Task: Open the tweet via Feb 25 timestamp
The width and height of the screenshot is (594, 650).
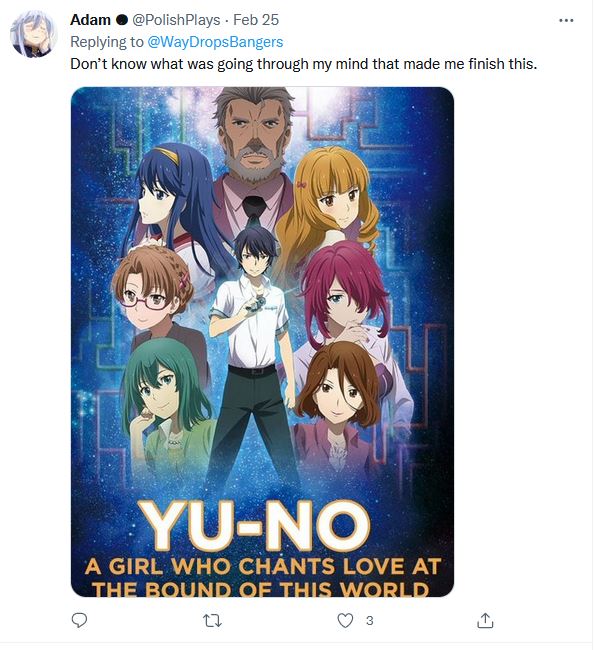Action: (256, 20)
